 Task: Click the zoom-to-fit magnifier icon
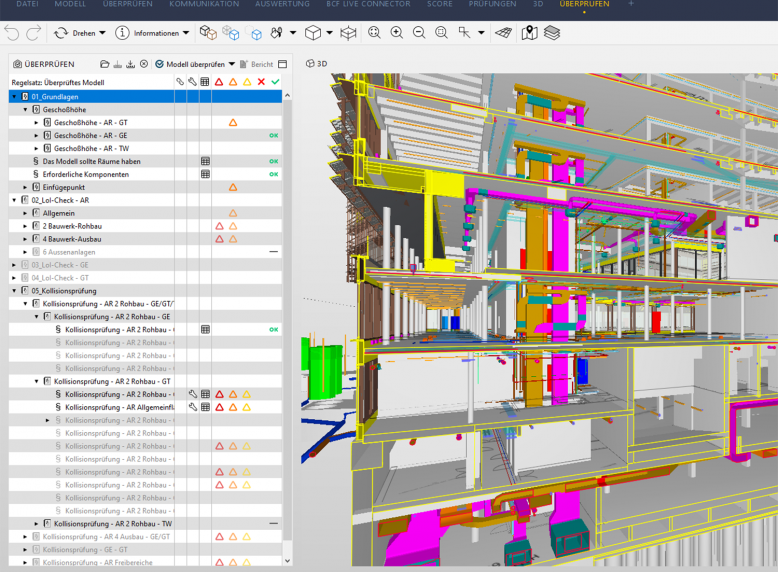[374, 33]
